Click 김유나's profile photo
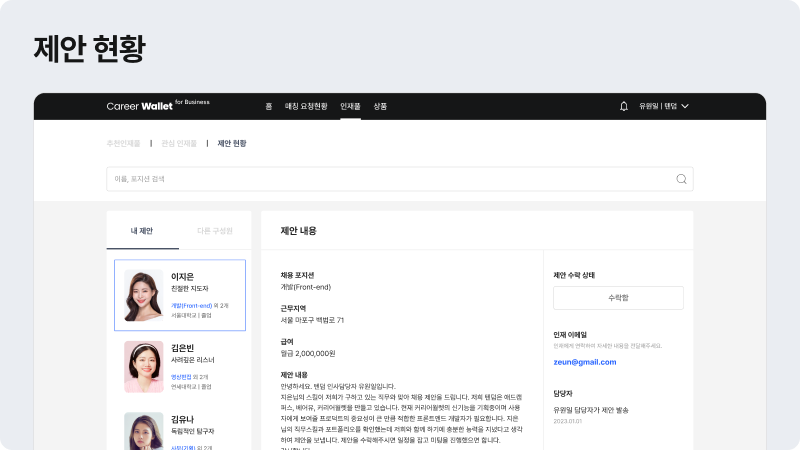 pos(143,431)
